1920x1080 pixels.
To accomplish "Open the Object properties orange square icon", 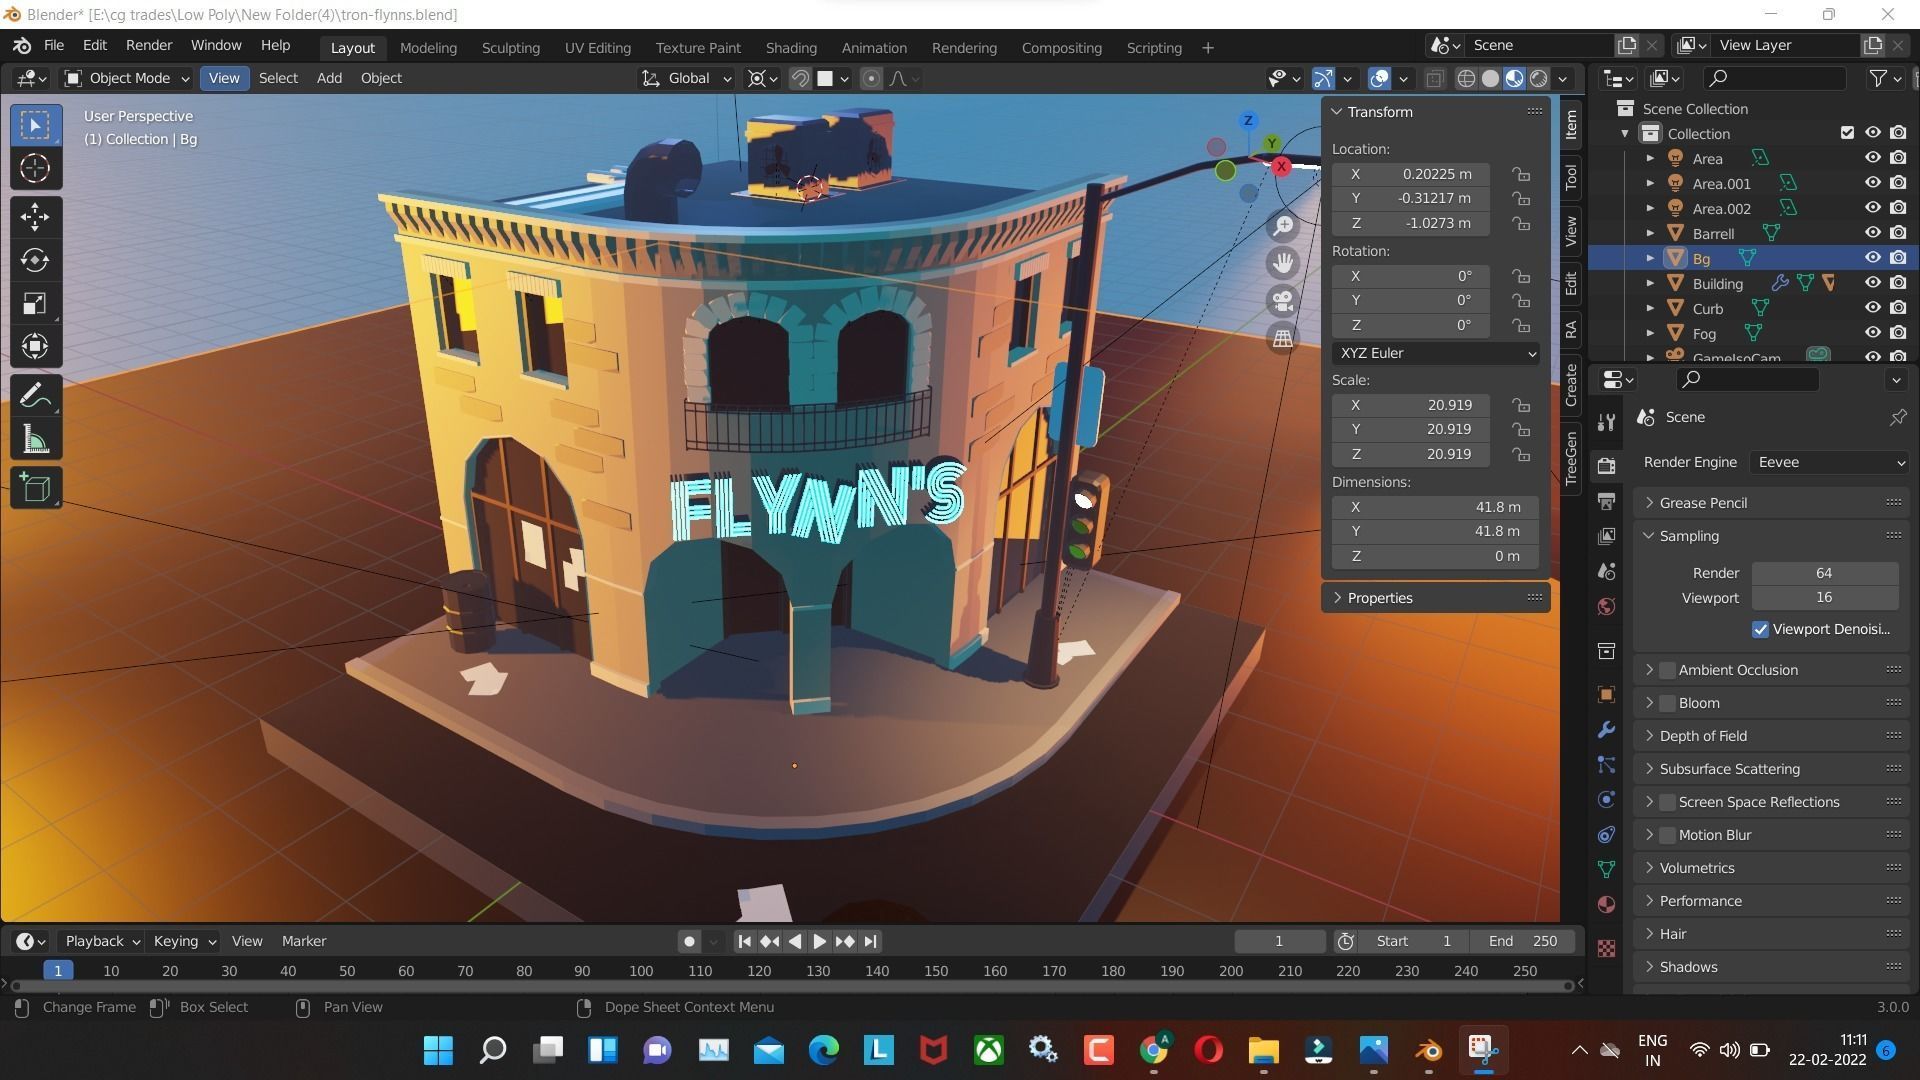I will [1606, 694].
